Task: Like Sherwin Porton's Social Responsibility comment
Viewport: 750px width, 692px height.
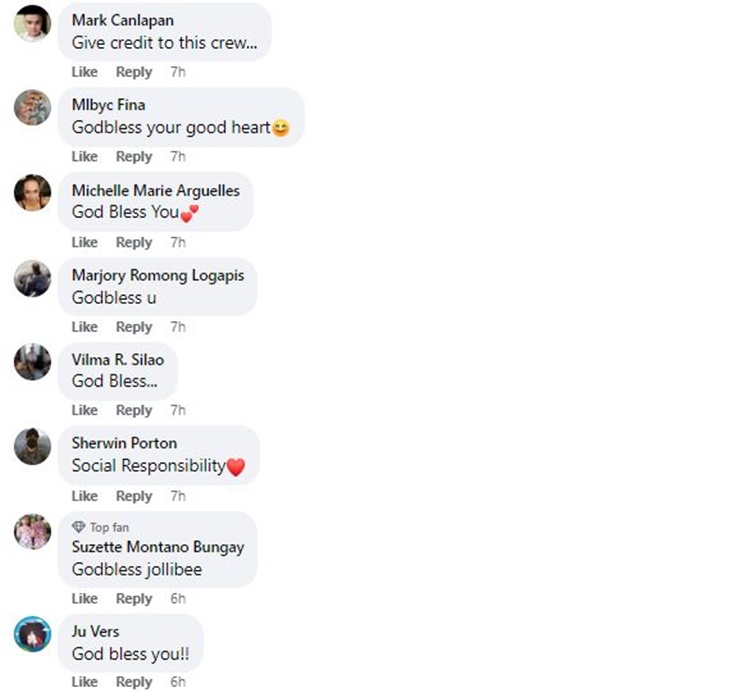Action: 85,495
